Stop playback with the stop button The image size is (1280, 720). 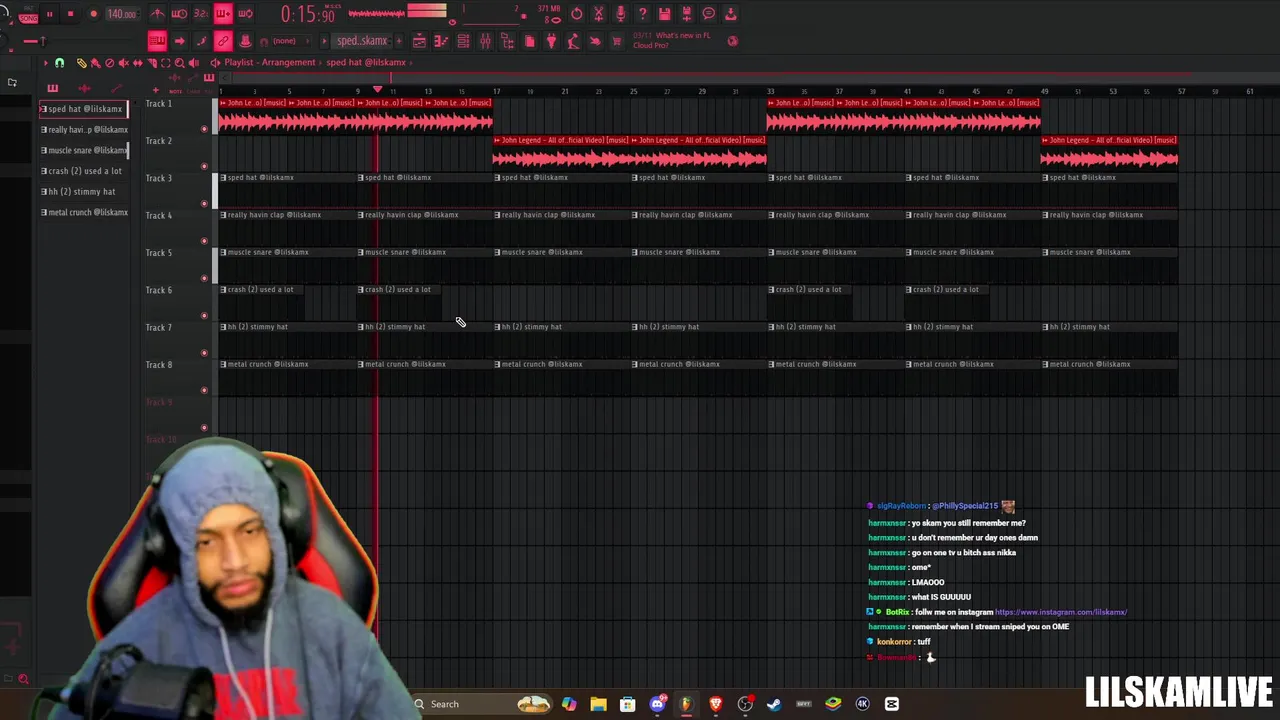[x=70, y=14]
